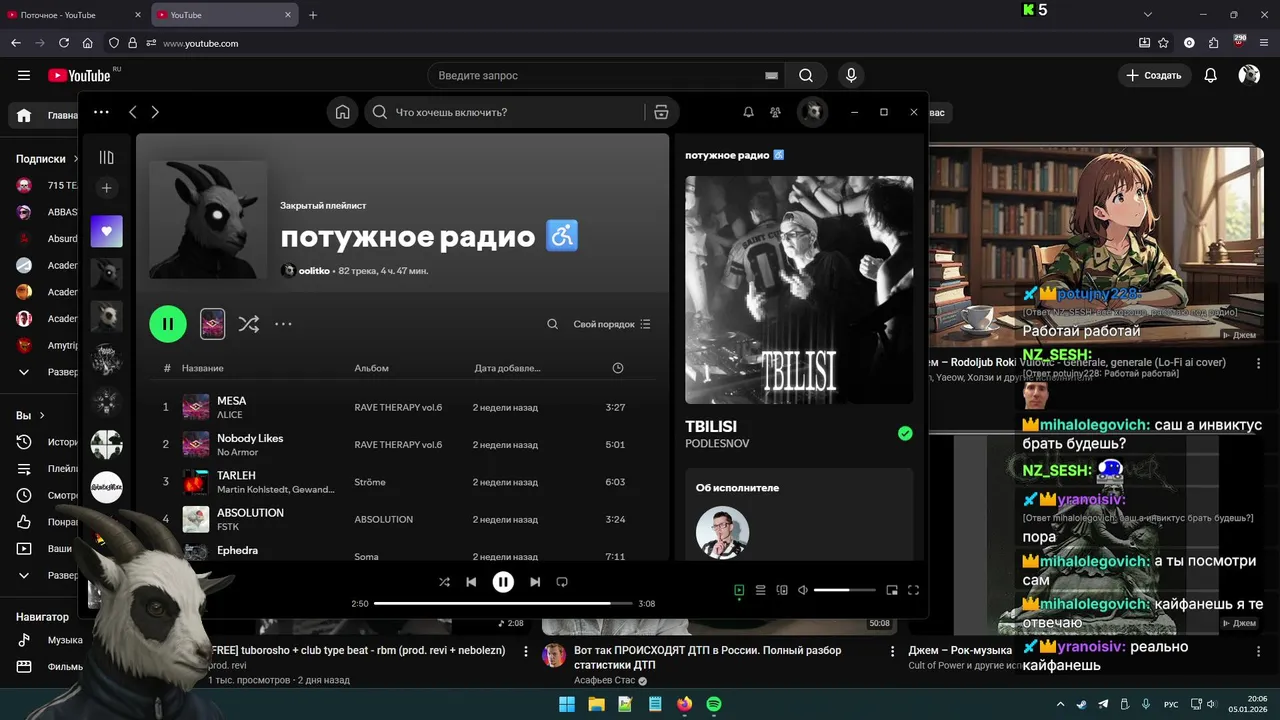Open a new browser tab with plus
The width and height of the screenshot is (1280, 720).
click(x=313, y=15)
